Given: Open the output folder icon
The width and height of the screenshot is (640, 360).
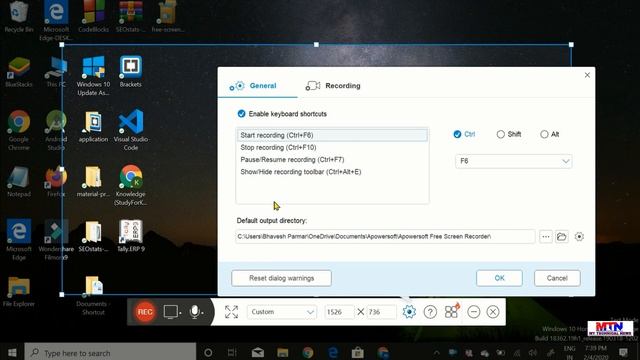Looking at the screenshot, I should coord(562,236).
